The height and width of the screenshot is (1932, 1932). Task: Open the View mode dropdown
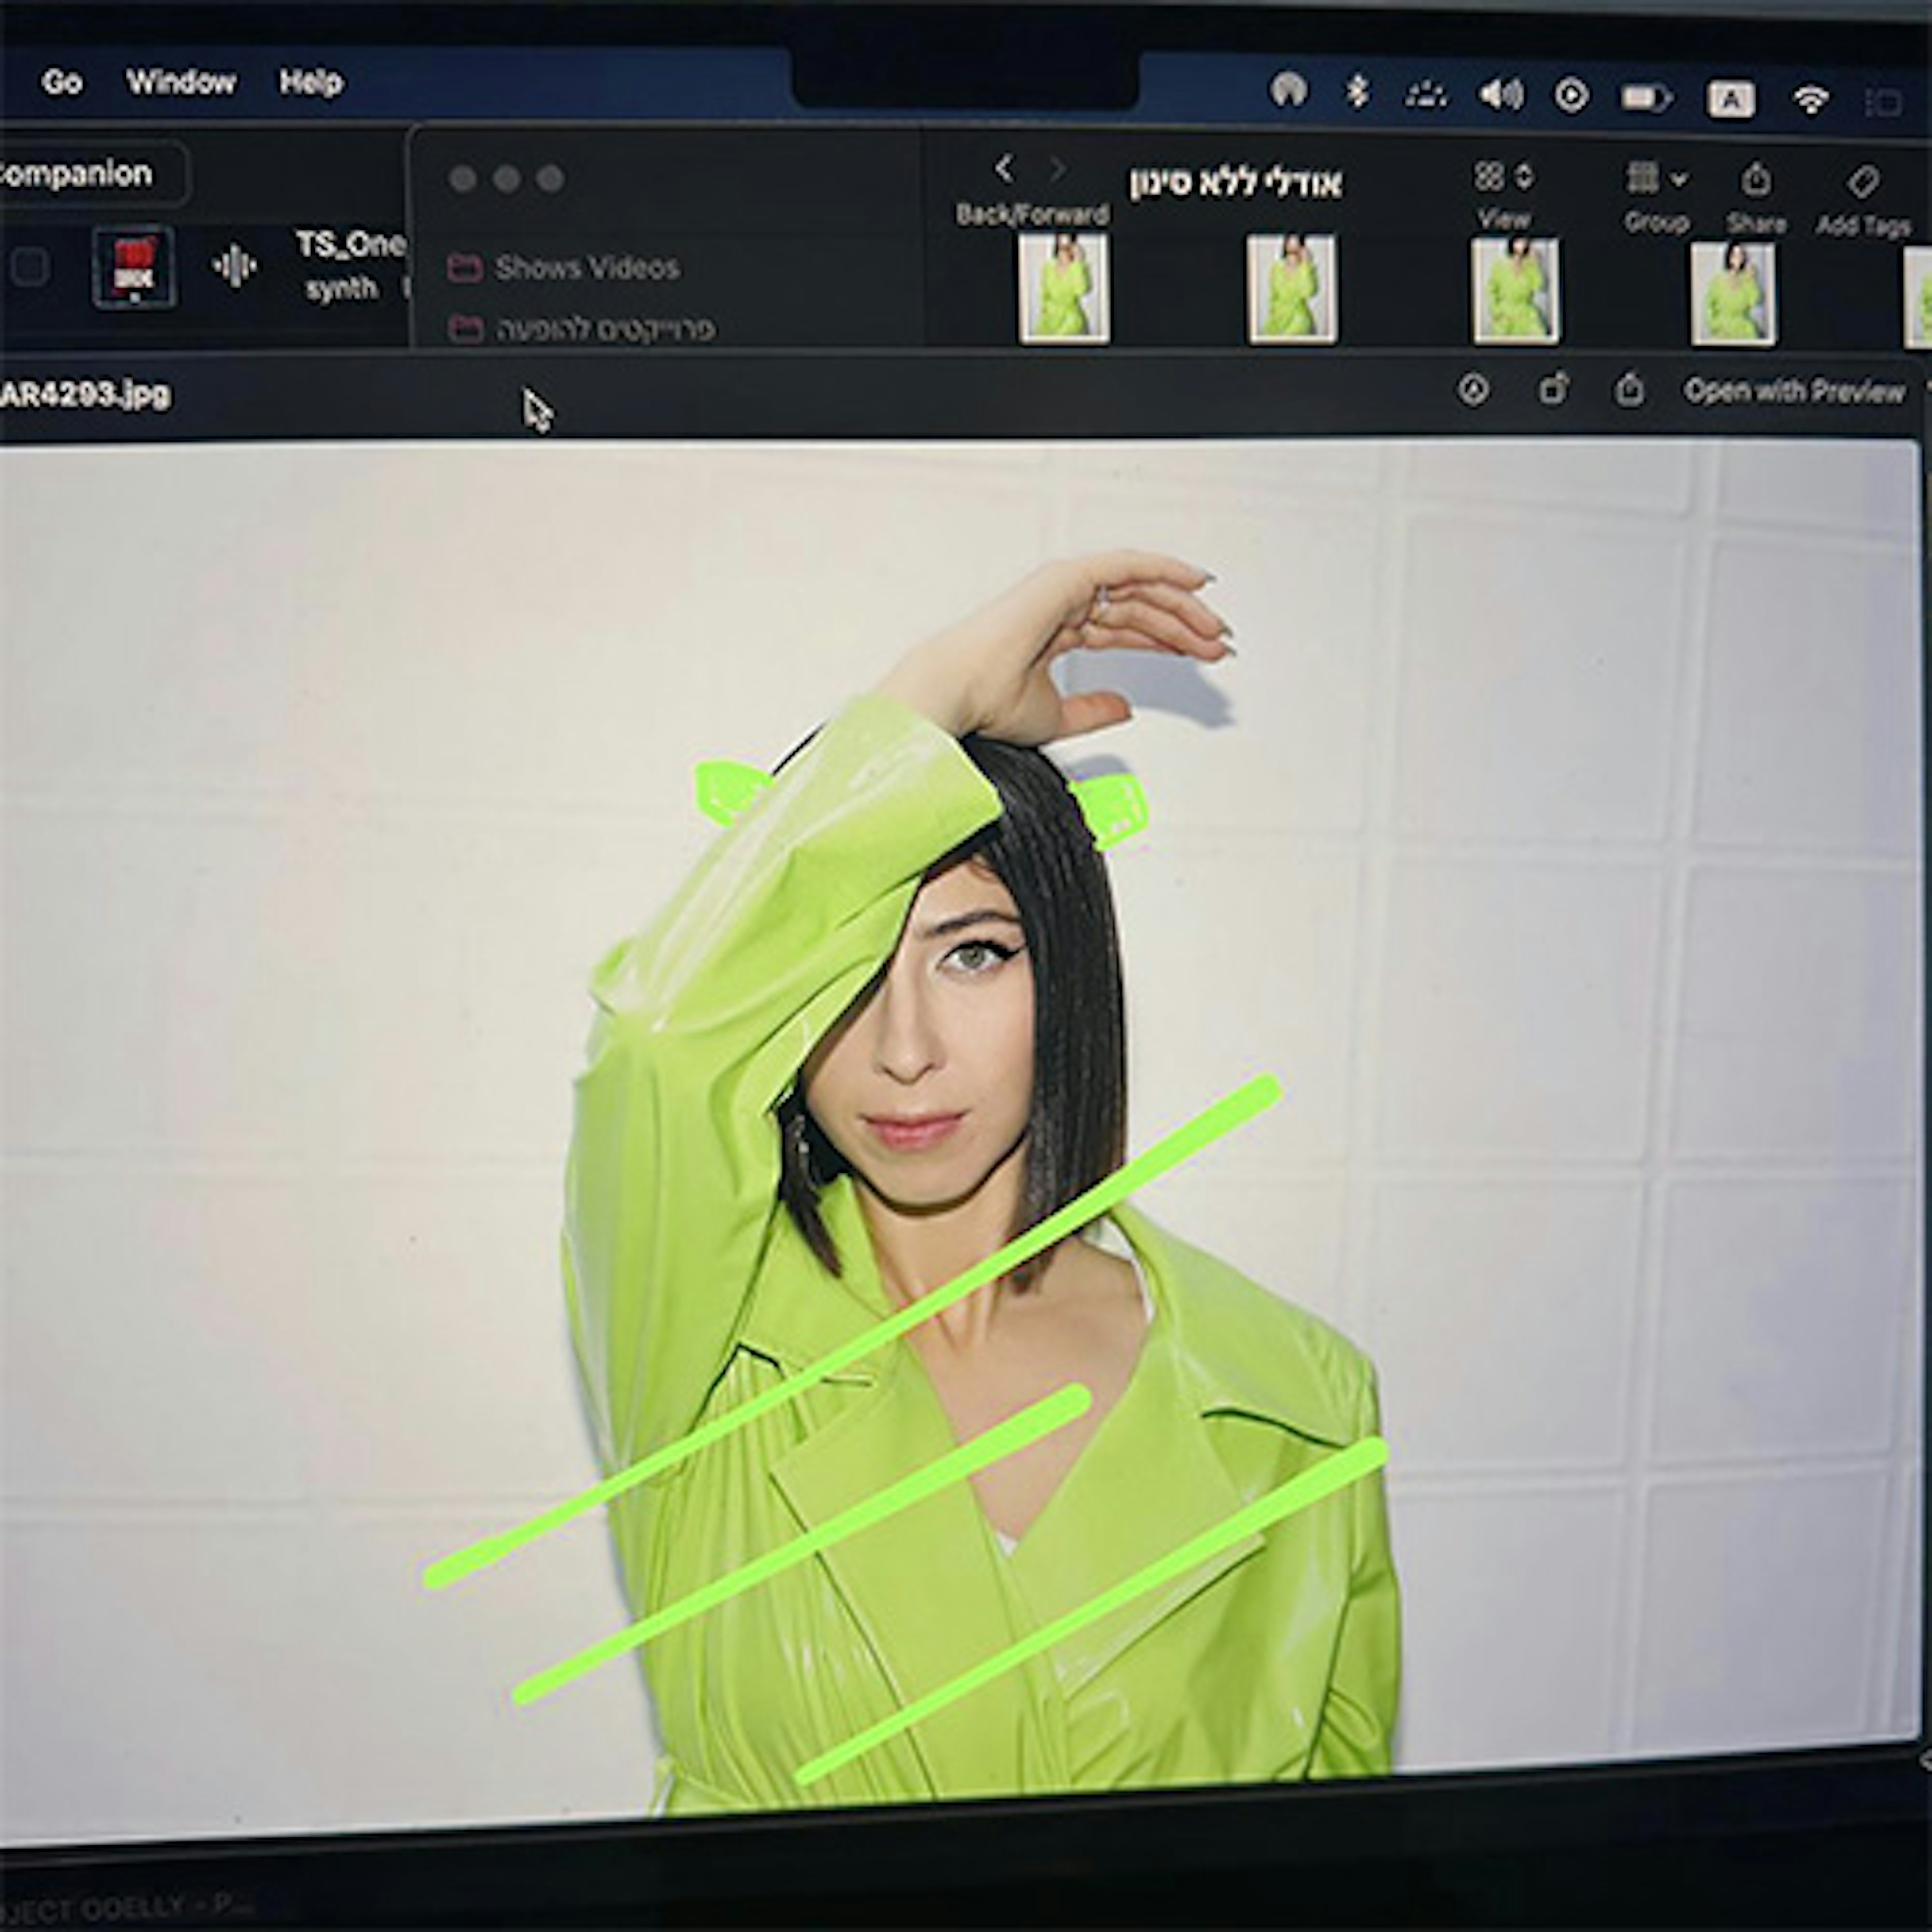point(1503,177)
